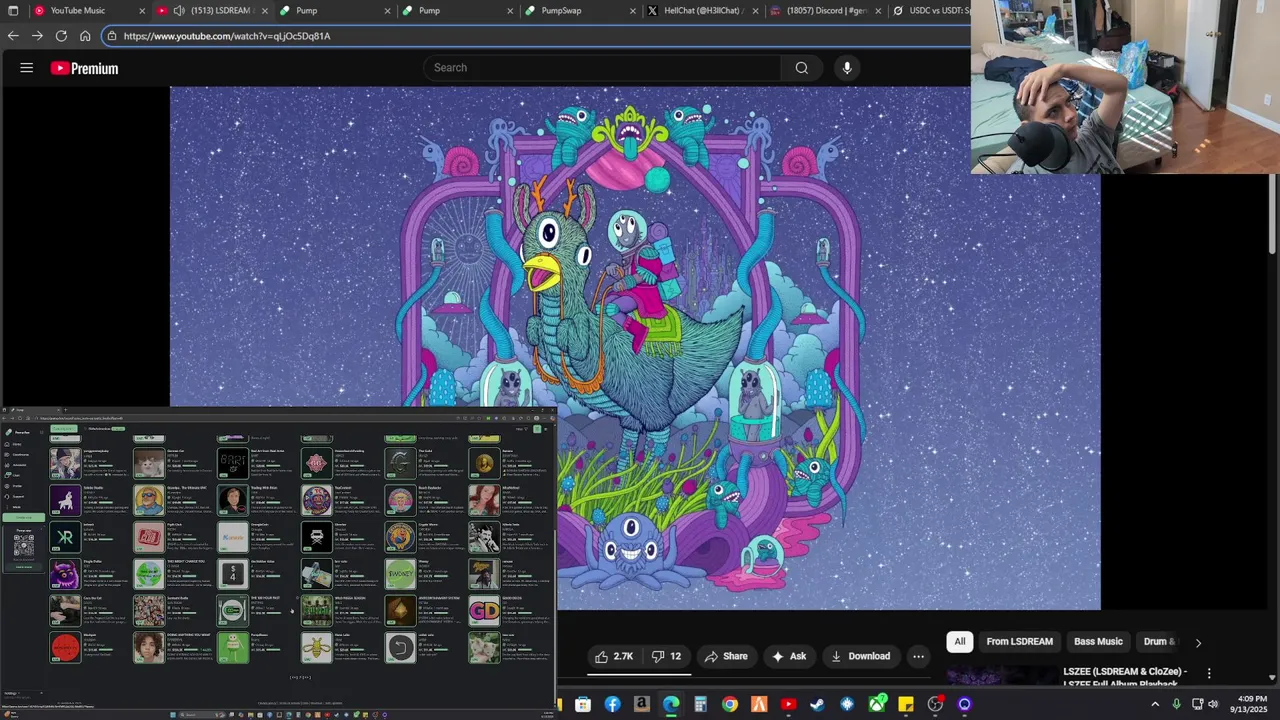Open Calculator from taskbar
The height and width of the screenshot is (720, 1280).
pos(700,704)
